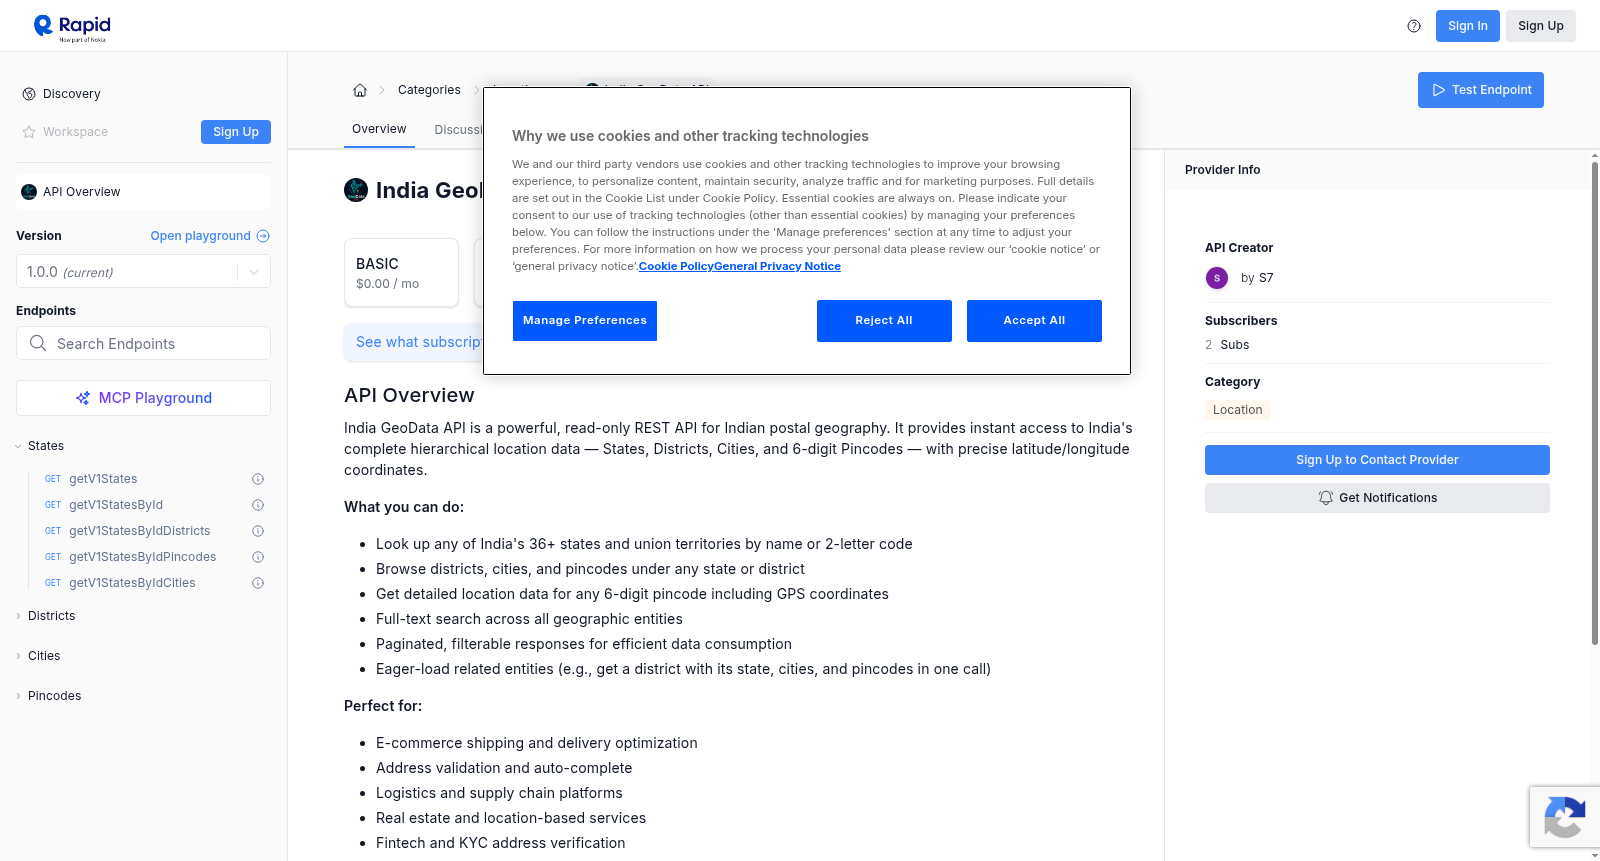Click the Get Notifications button
Screen dimensions: 1600x861
point(1377,498)
